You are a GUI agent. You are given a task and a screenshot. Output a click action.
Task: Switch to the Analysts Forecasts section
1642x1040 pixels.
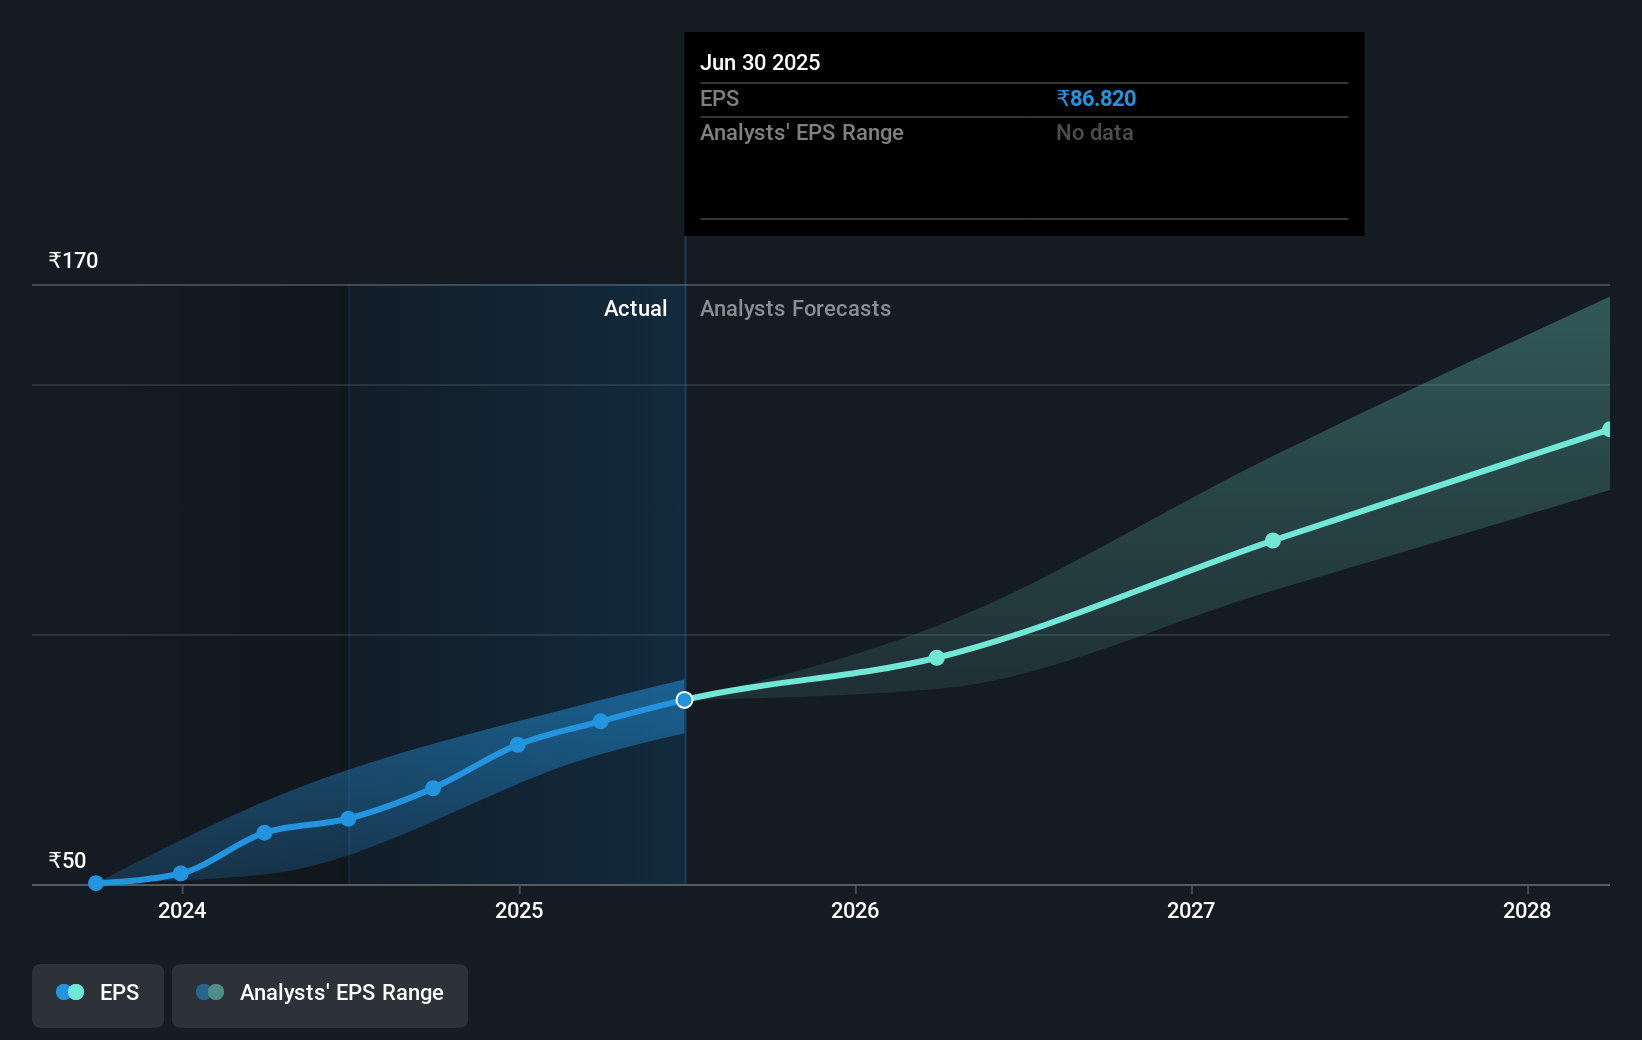tap(795, 309)
